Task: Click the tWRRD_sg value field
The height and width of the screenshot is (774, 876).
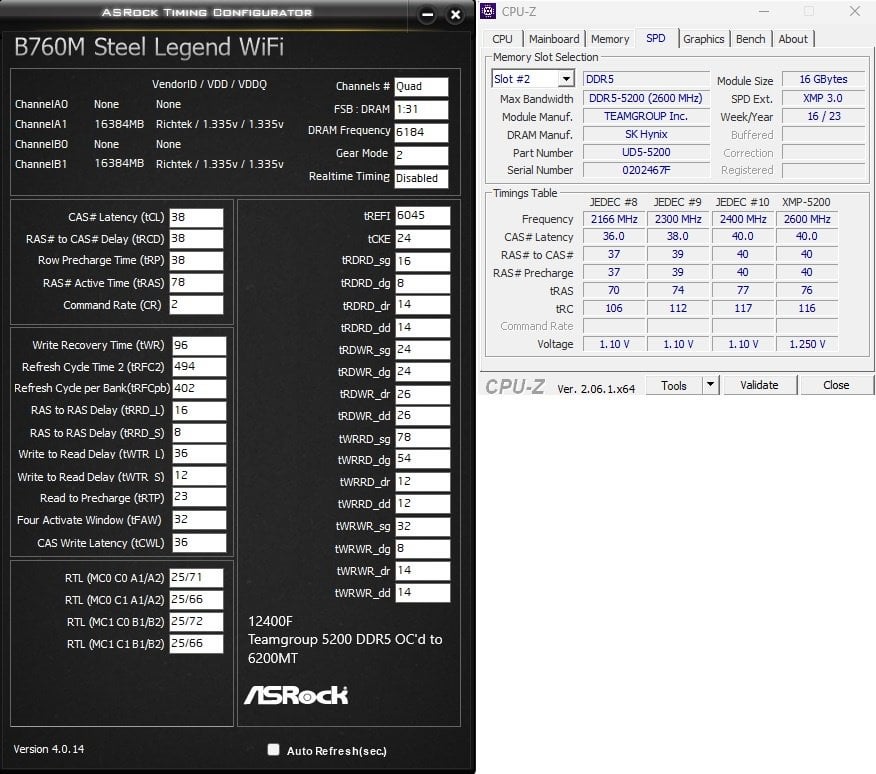Action: click(422, 438)
